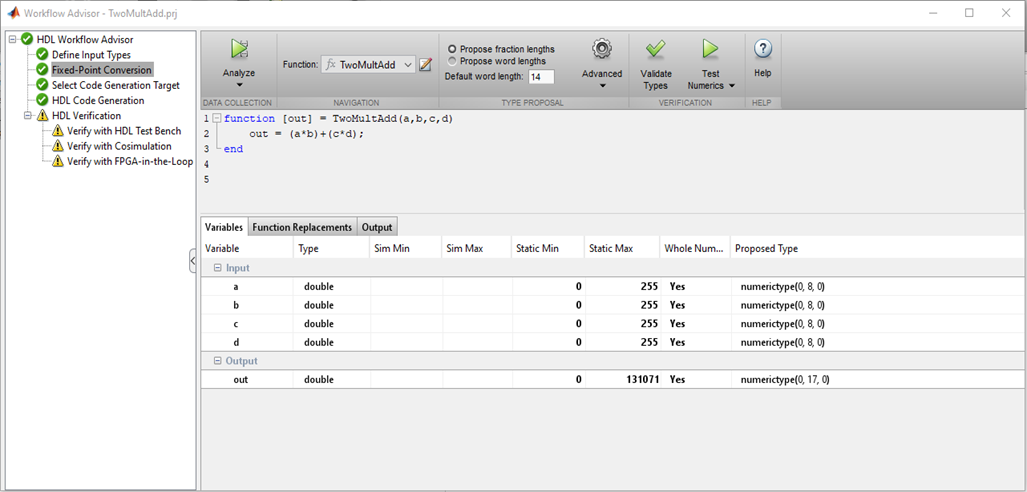Collapse the HDL Workflow Advisor tree root

pyautogui.click(x=12, y=39)
